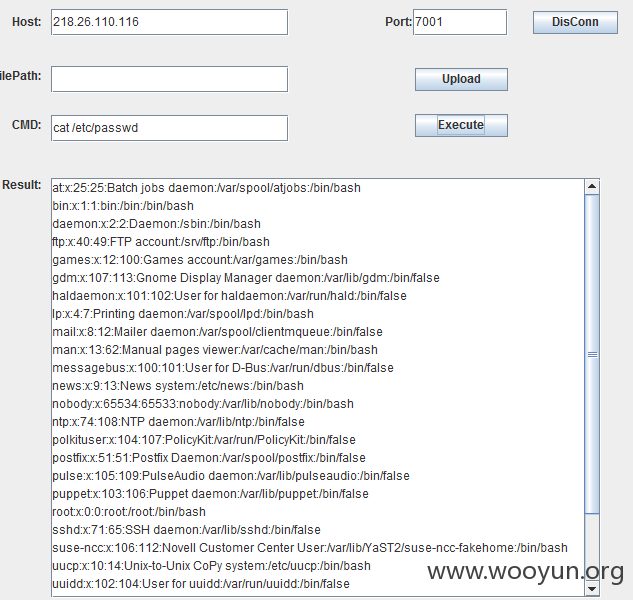Image resolution: width=633 pixels, height=600 pixels.
Task: Select the pulse PulseAudio daemon line
Action: (x=231, y=476)
